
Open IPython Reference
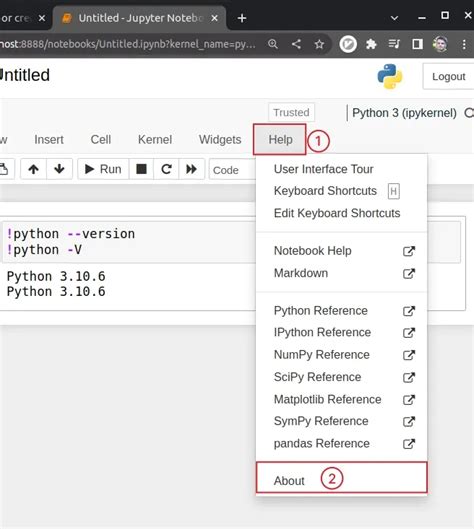pyautogui.click(x=341, y=332)
